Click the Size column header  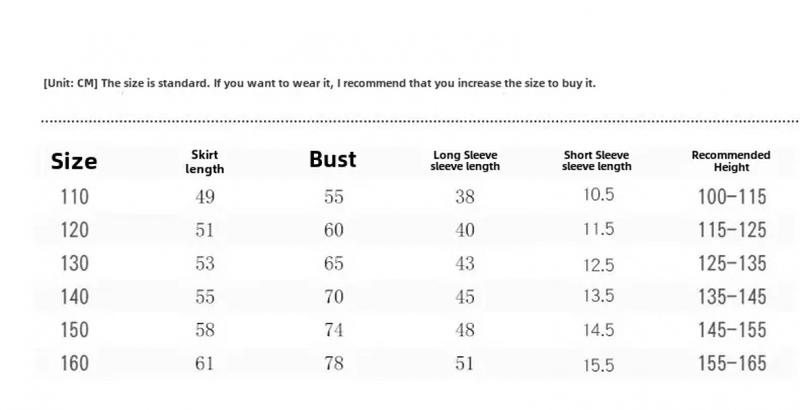[74, 161]
